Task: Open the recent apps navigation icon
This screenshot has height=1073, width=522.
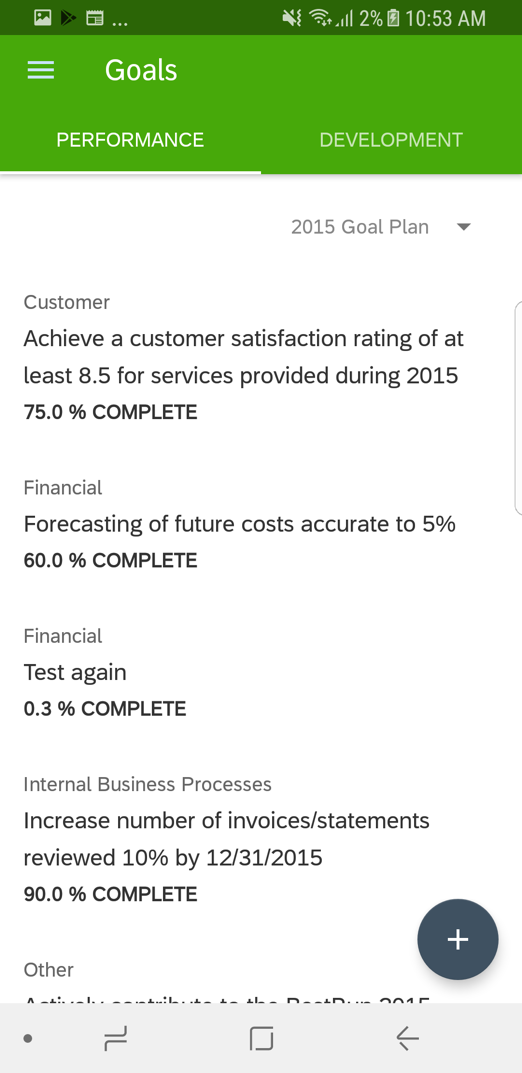Action: pos(116,1040)
